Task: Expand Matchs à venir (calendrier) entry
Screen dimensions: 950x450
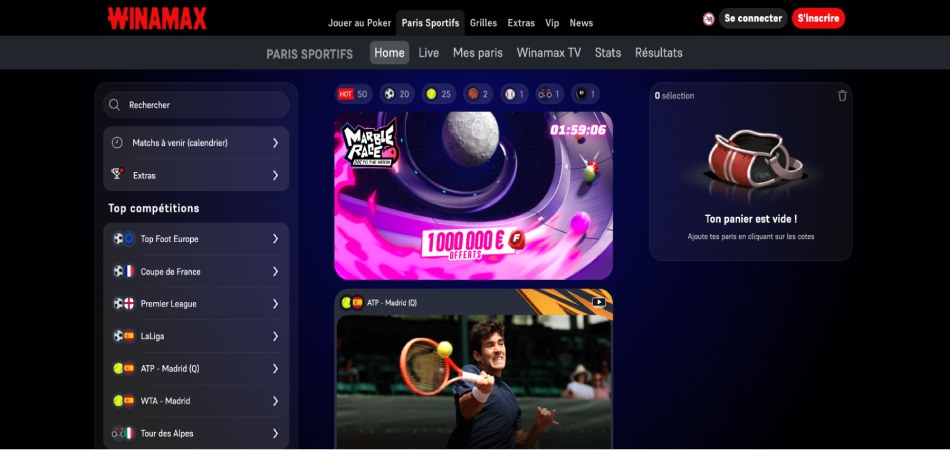Action: click(196, 143)
